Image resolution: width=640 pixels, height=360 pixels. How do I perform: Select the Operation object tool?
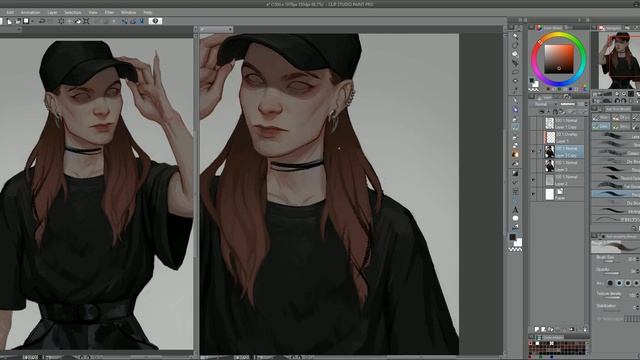pyautogui.click(x=516, y=54)
